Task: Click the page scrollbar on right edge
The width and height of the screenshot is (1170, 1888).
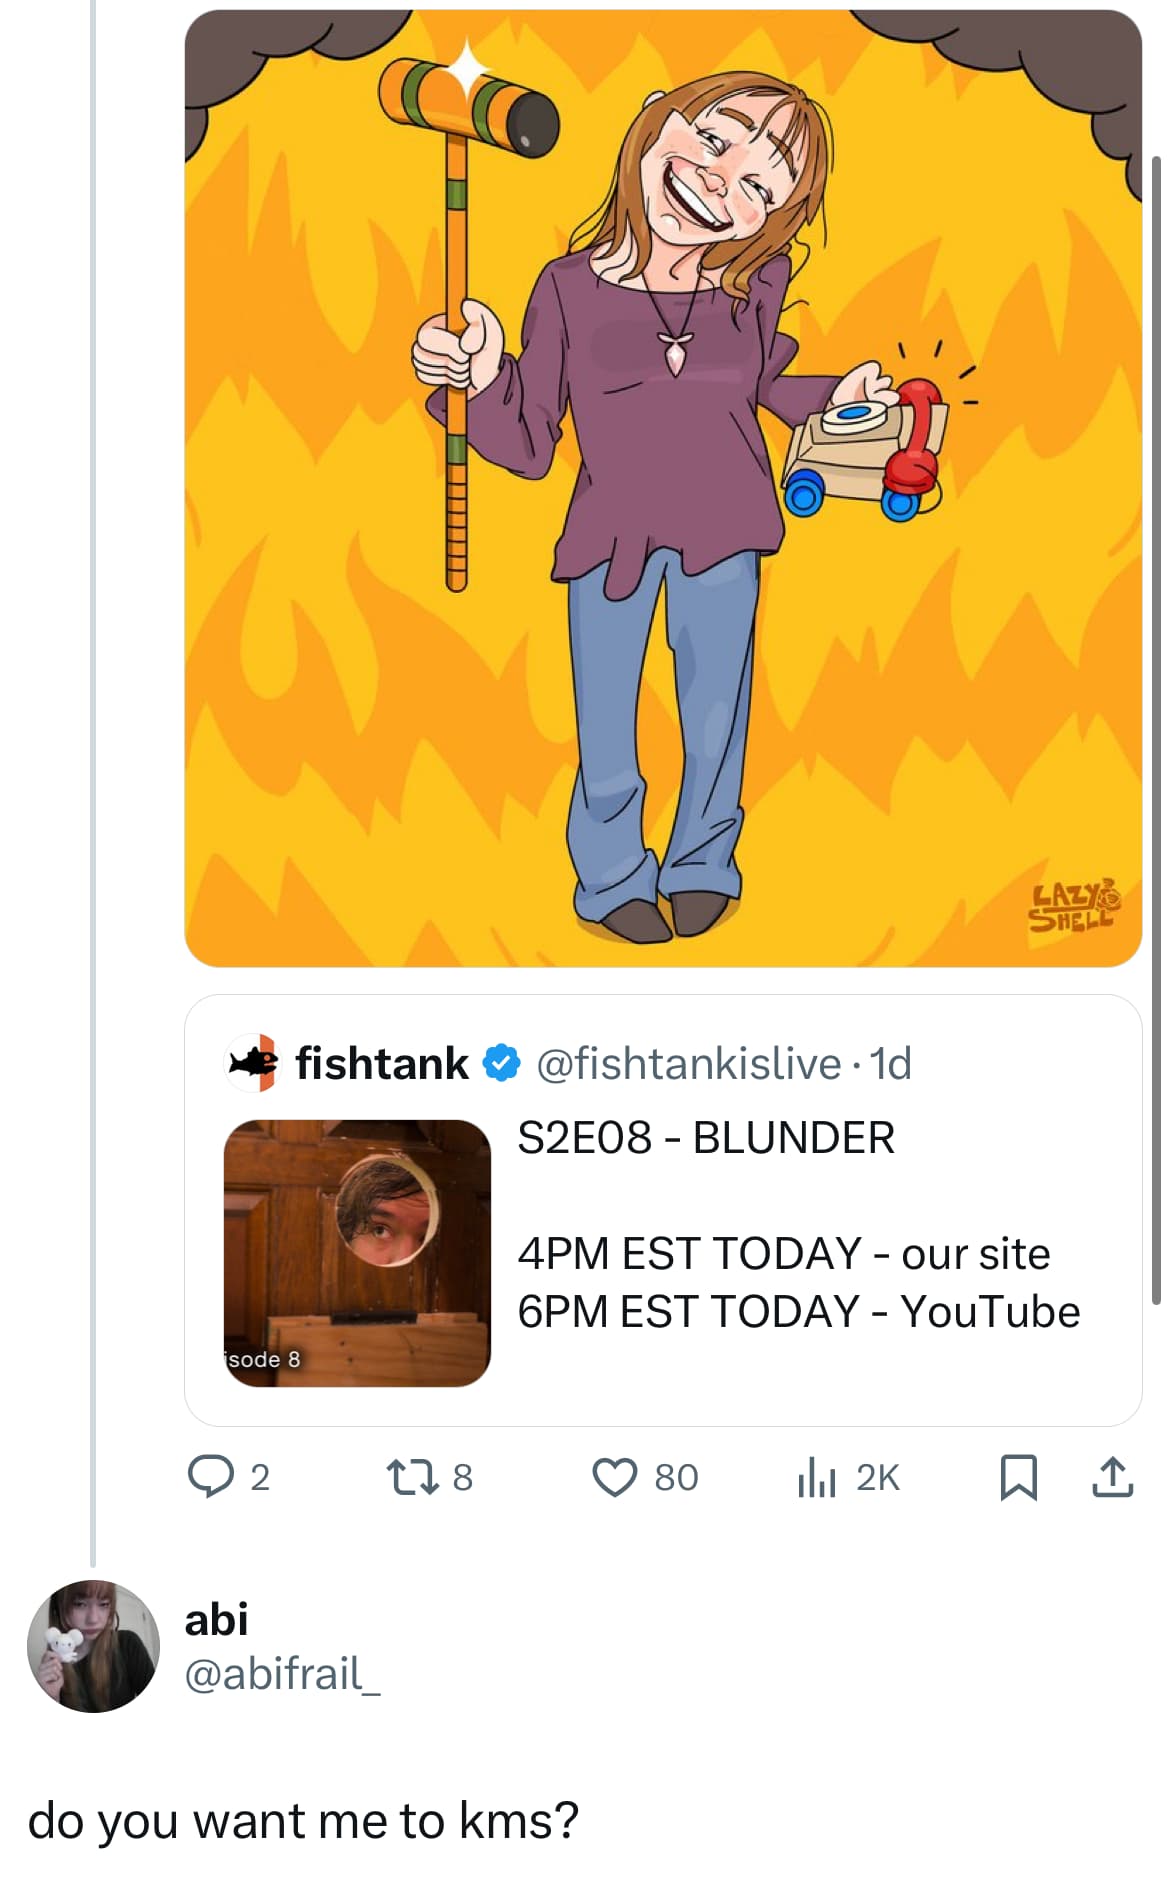Action: pos(1156,730)
